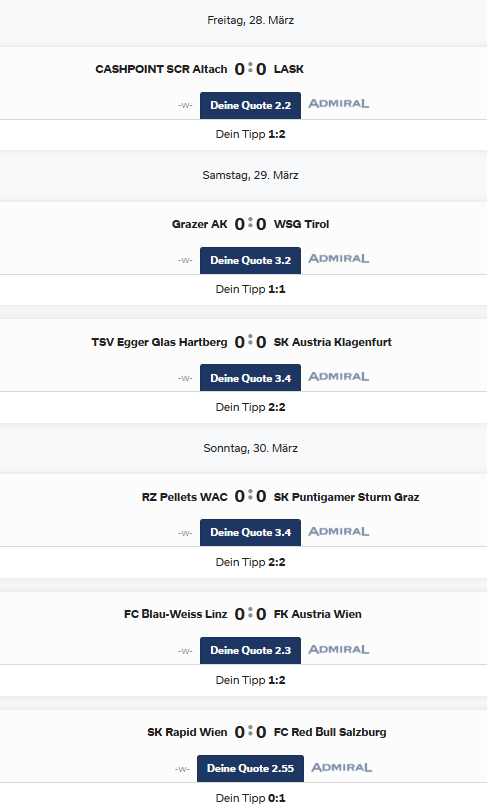Click the -w- marker in the Altach match

coord(185,106)
